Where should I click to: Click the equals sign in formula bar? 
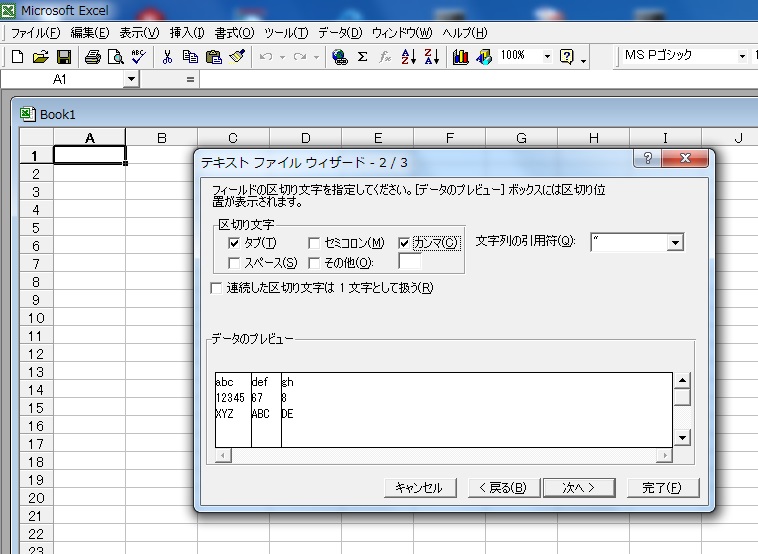(190, 80)
